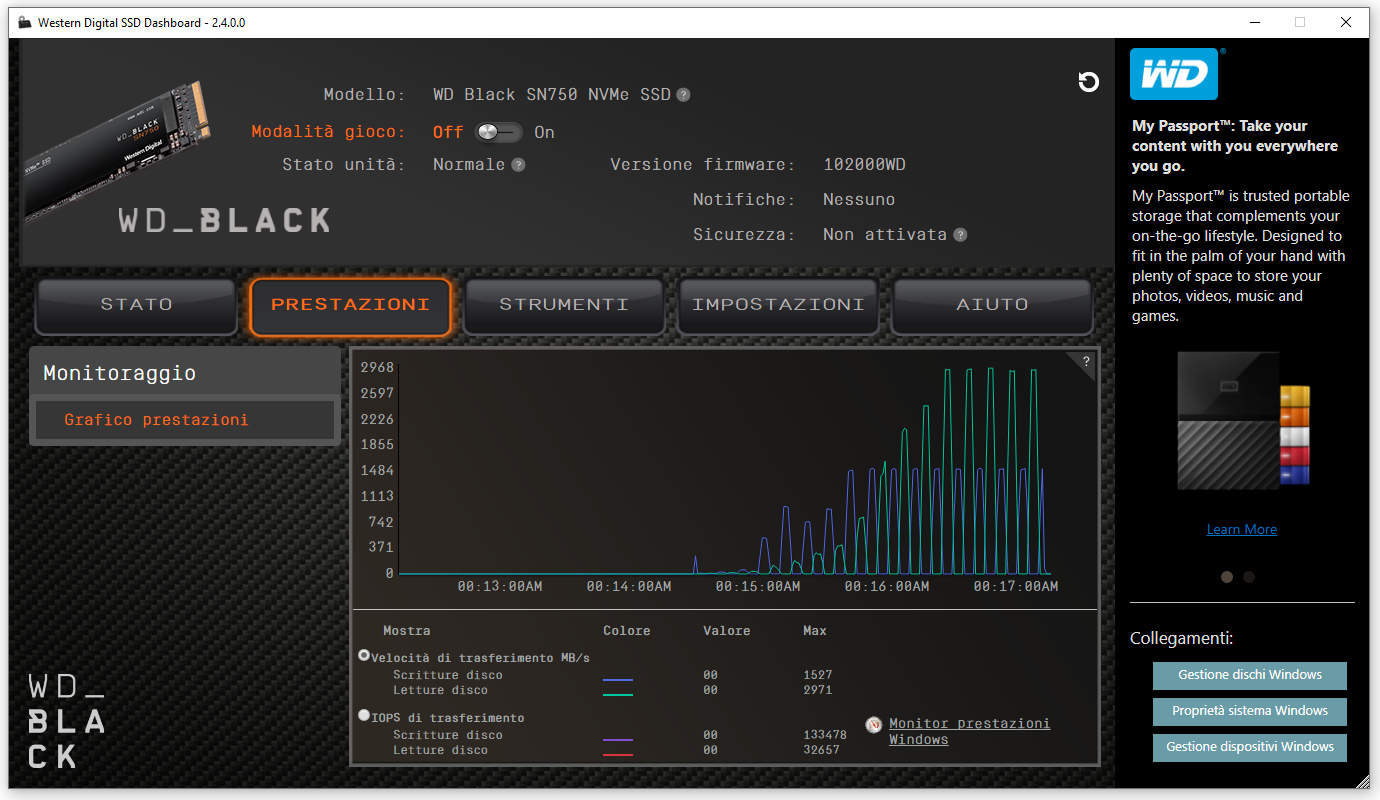Click the app icon in the title bar

tap(25, 22)
